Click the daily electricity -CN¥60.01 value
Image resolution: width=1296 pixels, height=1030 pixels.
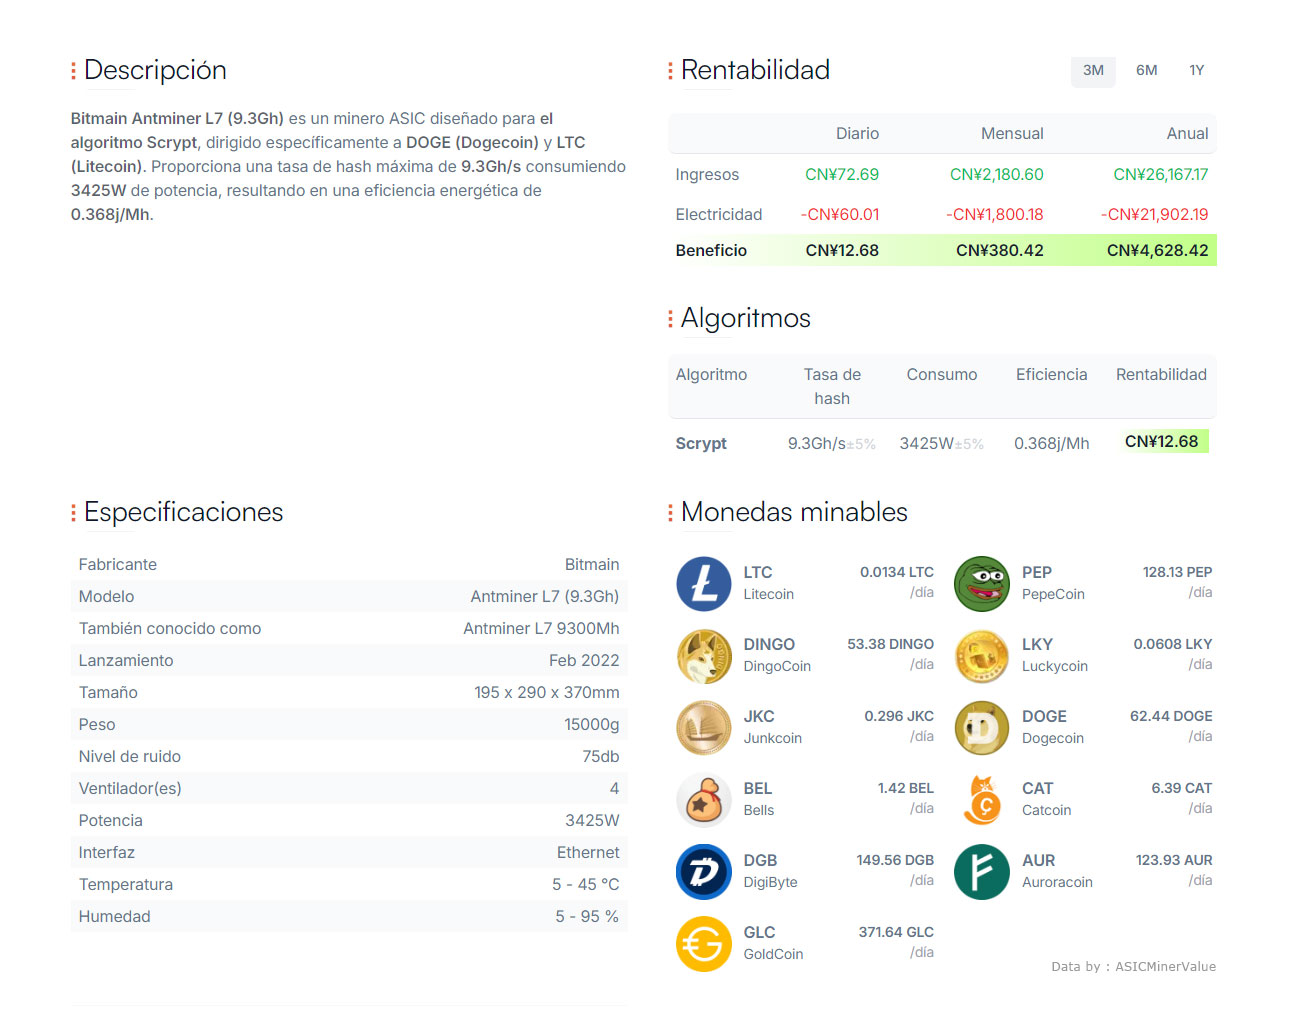pyautogui.click(x=840, y=215)
